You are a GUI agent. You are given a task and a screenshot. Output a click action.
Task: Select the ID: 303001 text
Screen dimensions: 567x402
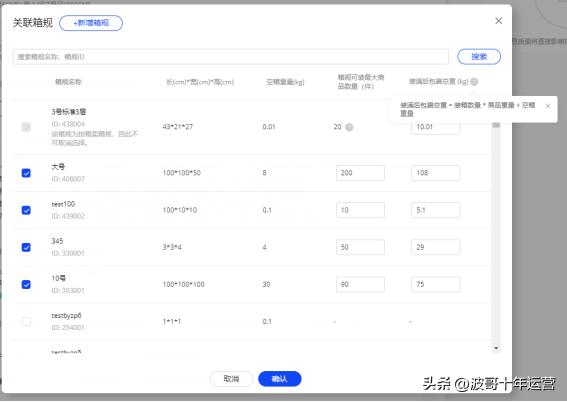[x=68, y=291]
